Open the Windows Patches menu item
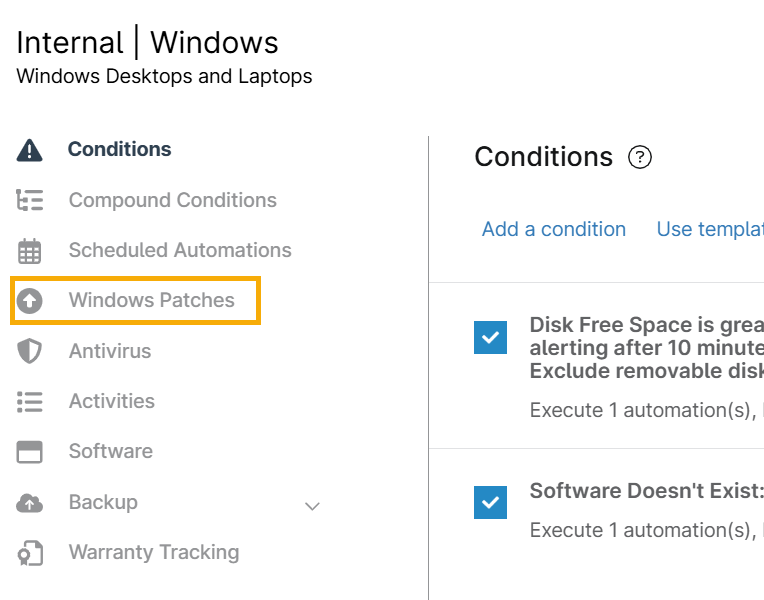Viewport: 764px width, 600px height. tap(151, 300)
